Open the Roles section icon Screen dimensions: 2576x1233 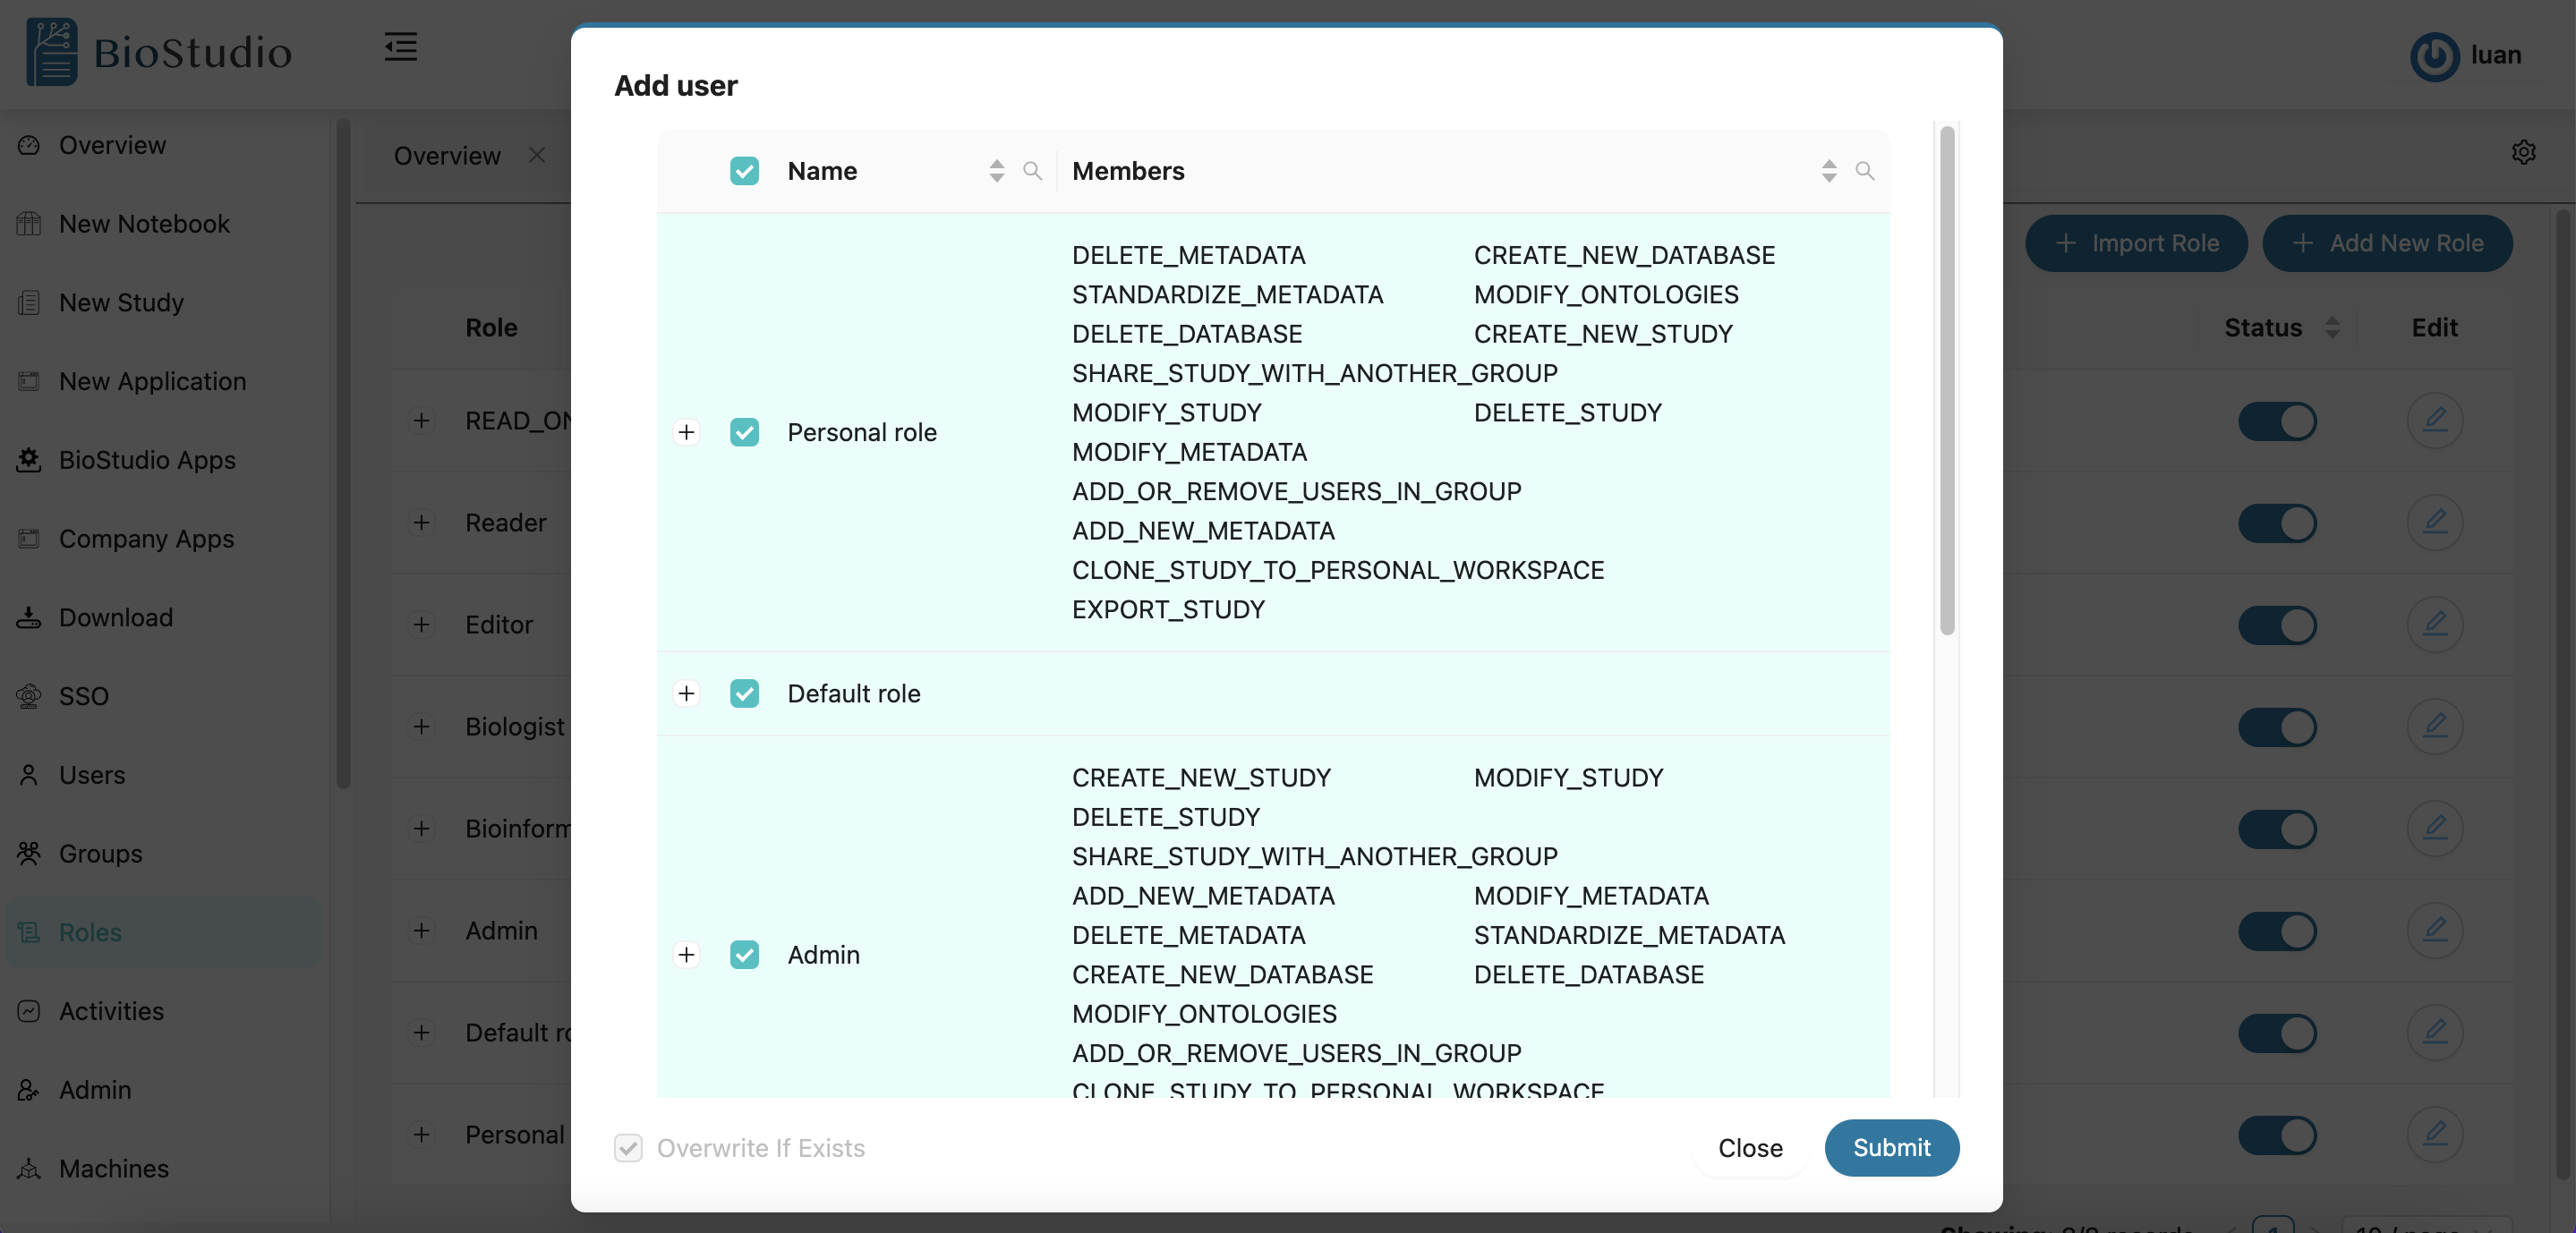(28, 931)
